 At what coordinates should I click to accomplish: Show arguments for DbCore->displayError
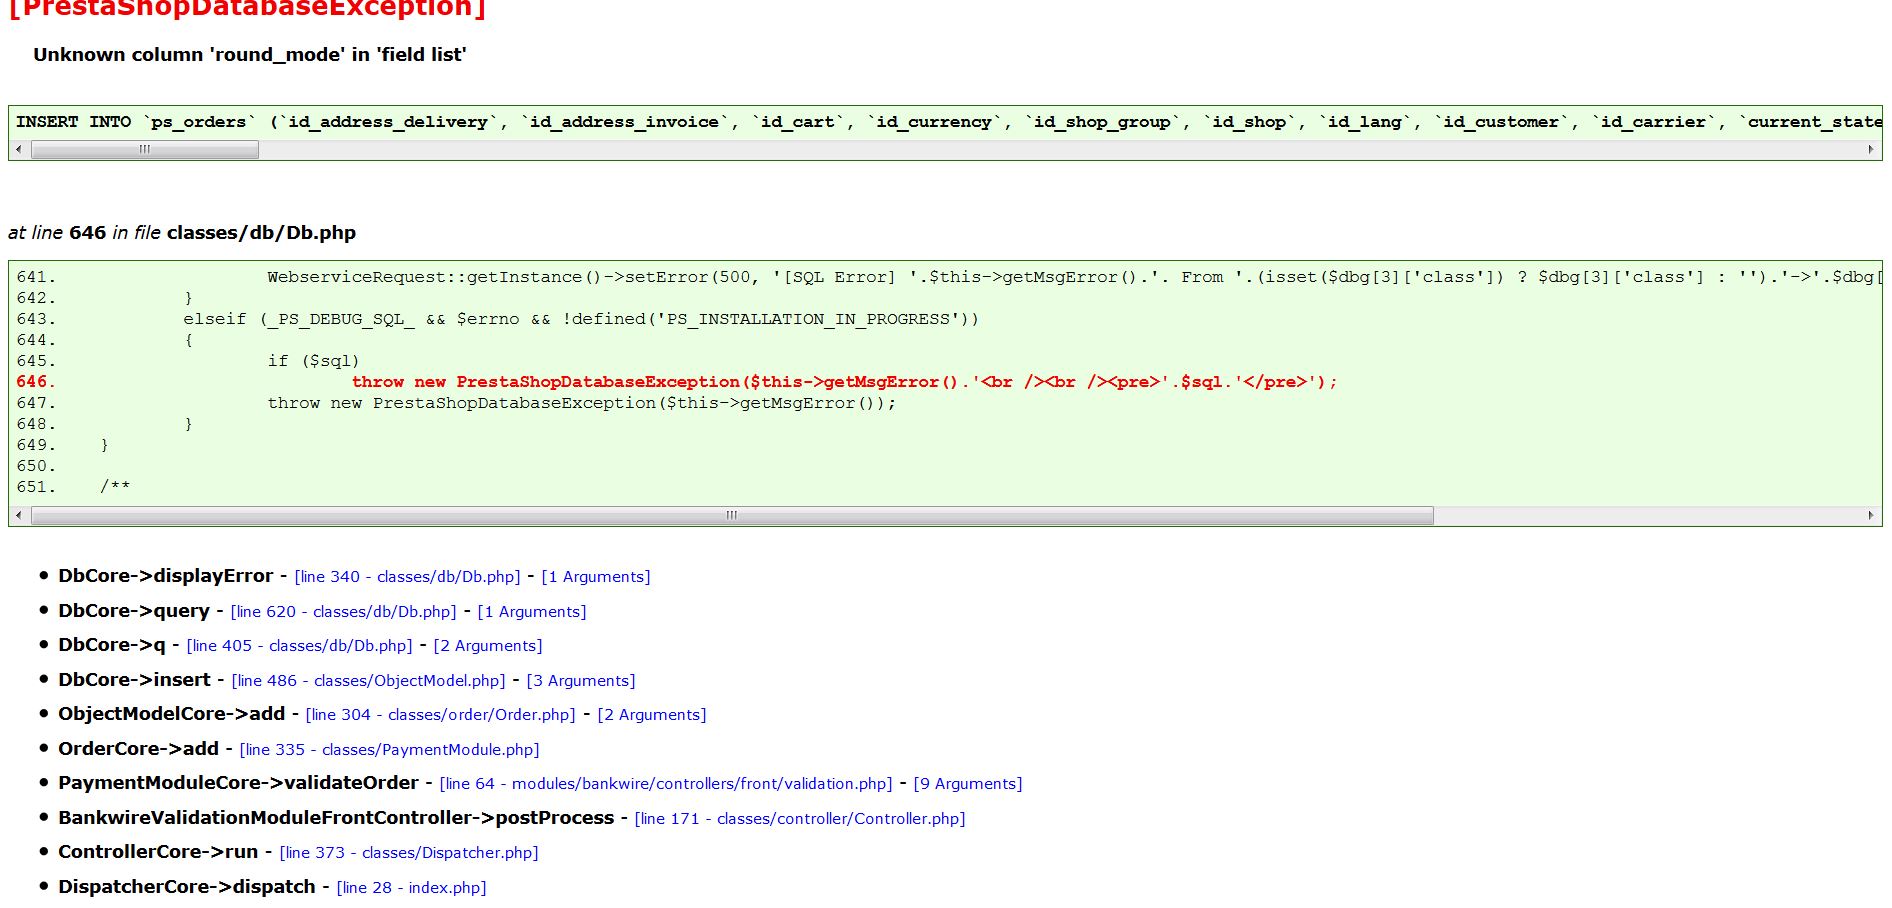[x=596, y=577]
